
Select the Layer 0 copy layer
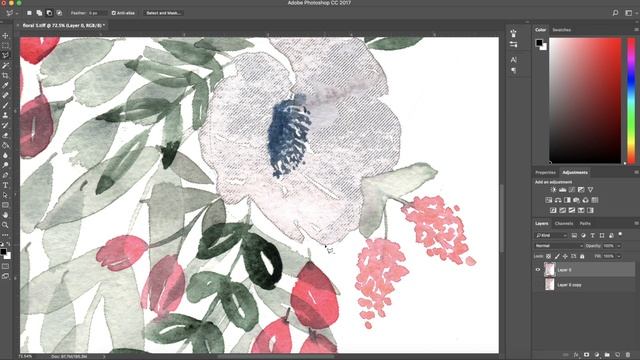click(584, 284)
